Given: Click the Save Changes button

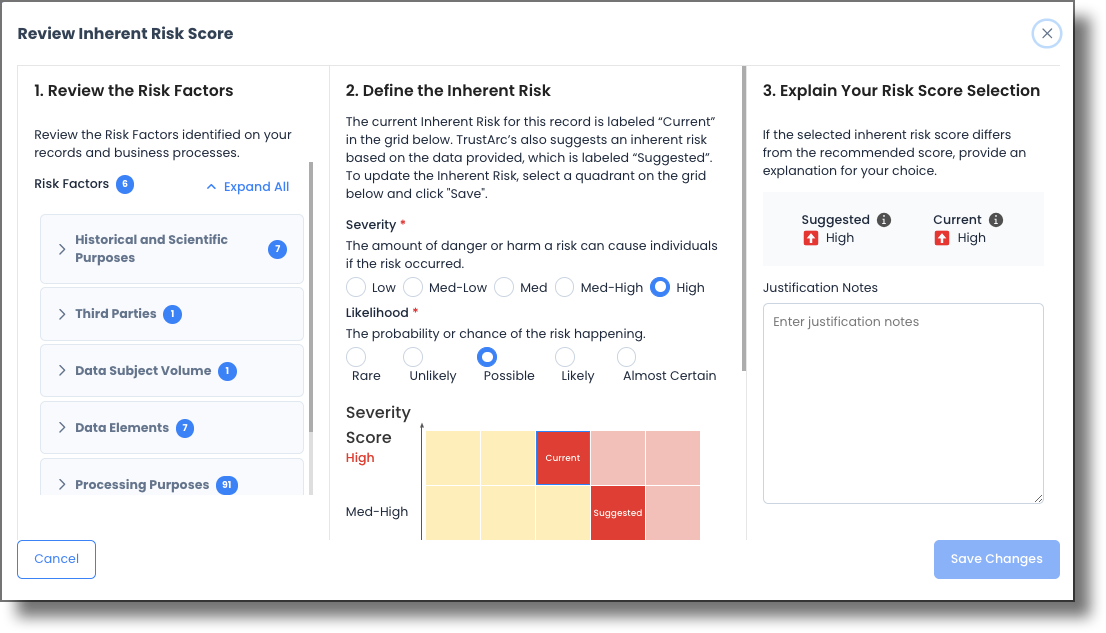Looking at the screenshot, I should [996, 559].
